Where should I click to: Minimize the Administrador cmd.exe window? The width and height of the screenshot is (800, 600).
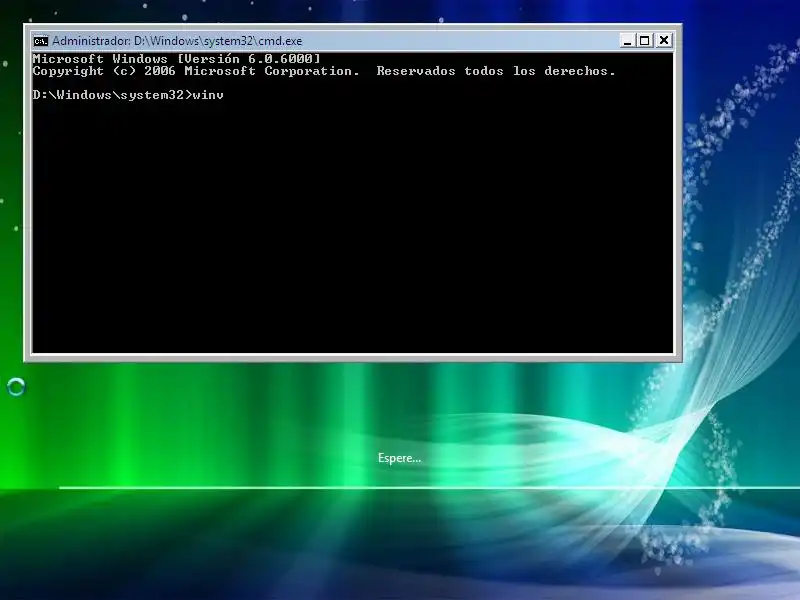627,40
